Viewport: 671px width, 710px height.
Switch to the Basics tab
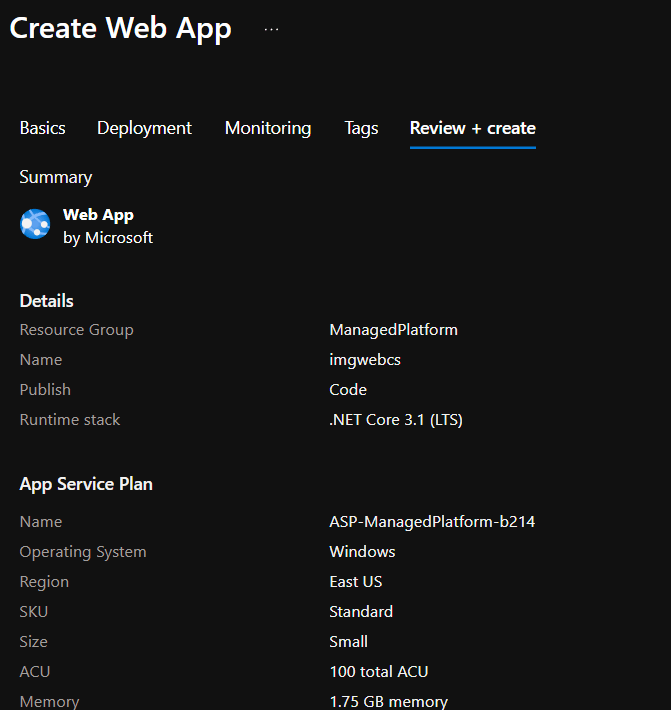(x=42, y=128)
